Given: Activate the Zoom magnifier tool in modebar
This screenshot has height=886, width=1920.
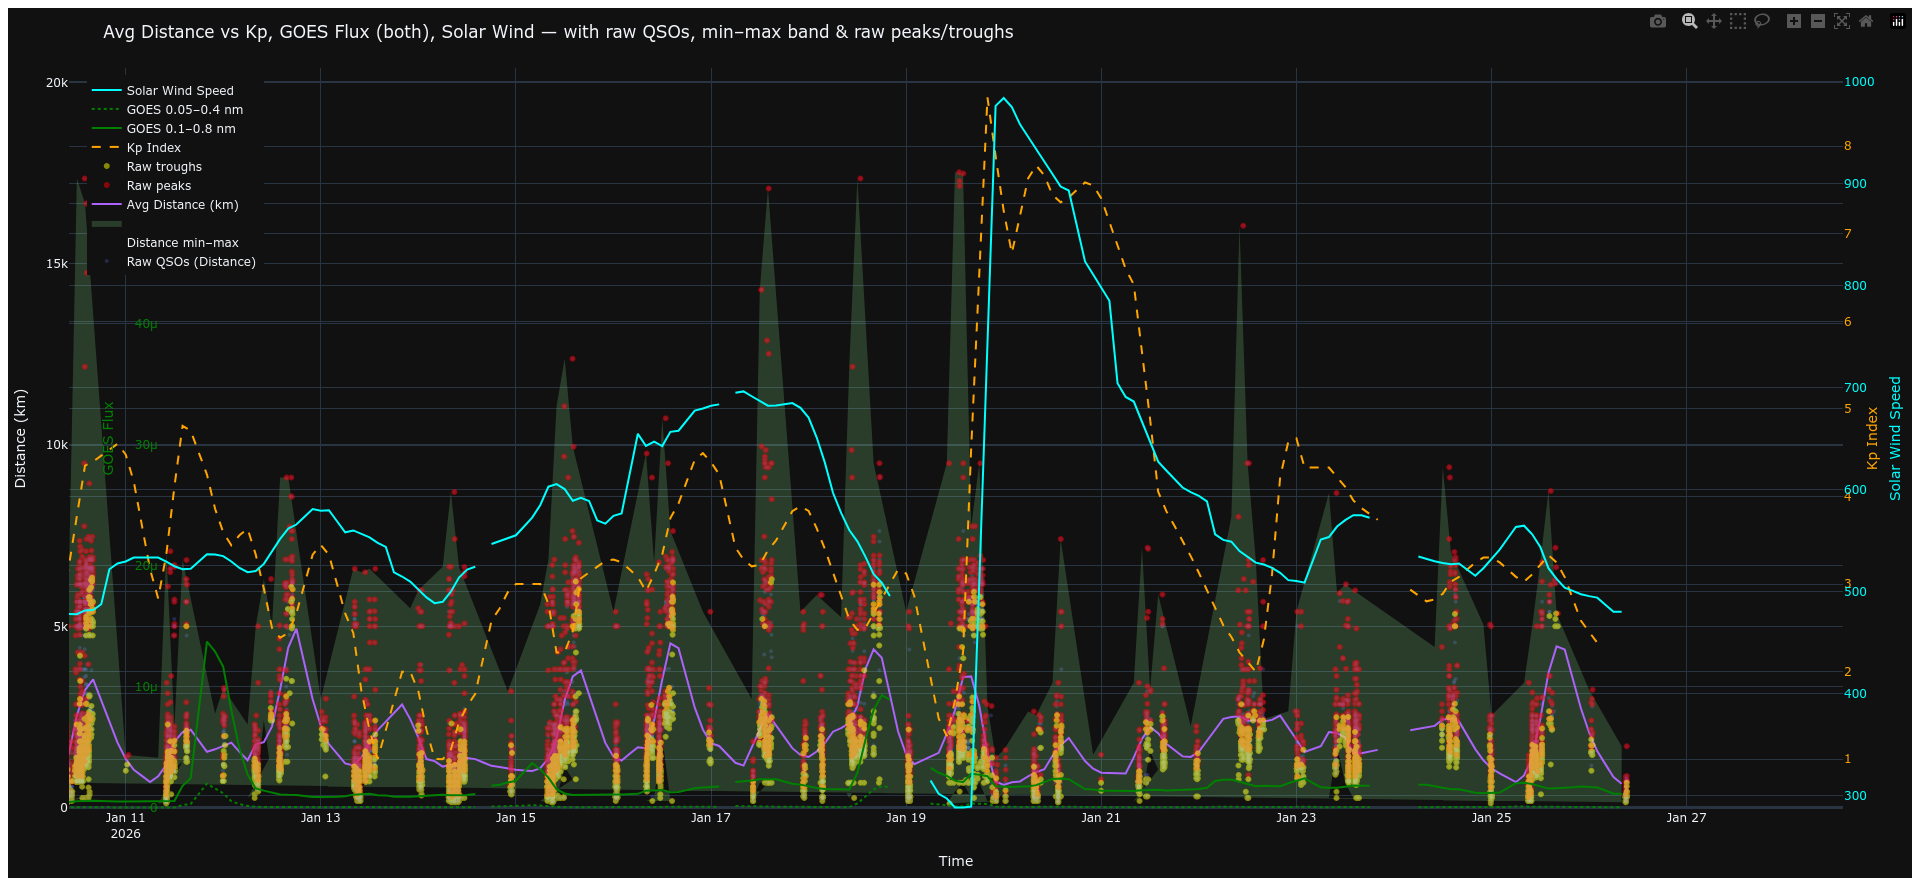Looking at the screenshot, I should tap(1690, 21).
